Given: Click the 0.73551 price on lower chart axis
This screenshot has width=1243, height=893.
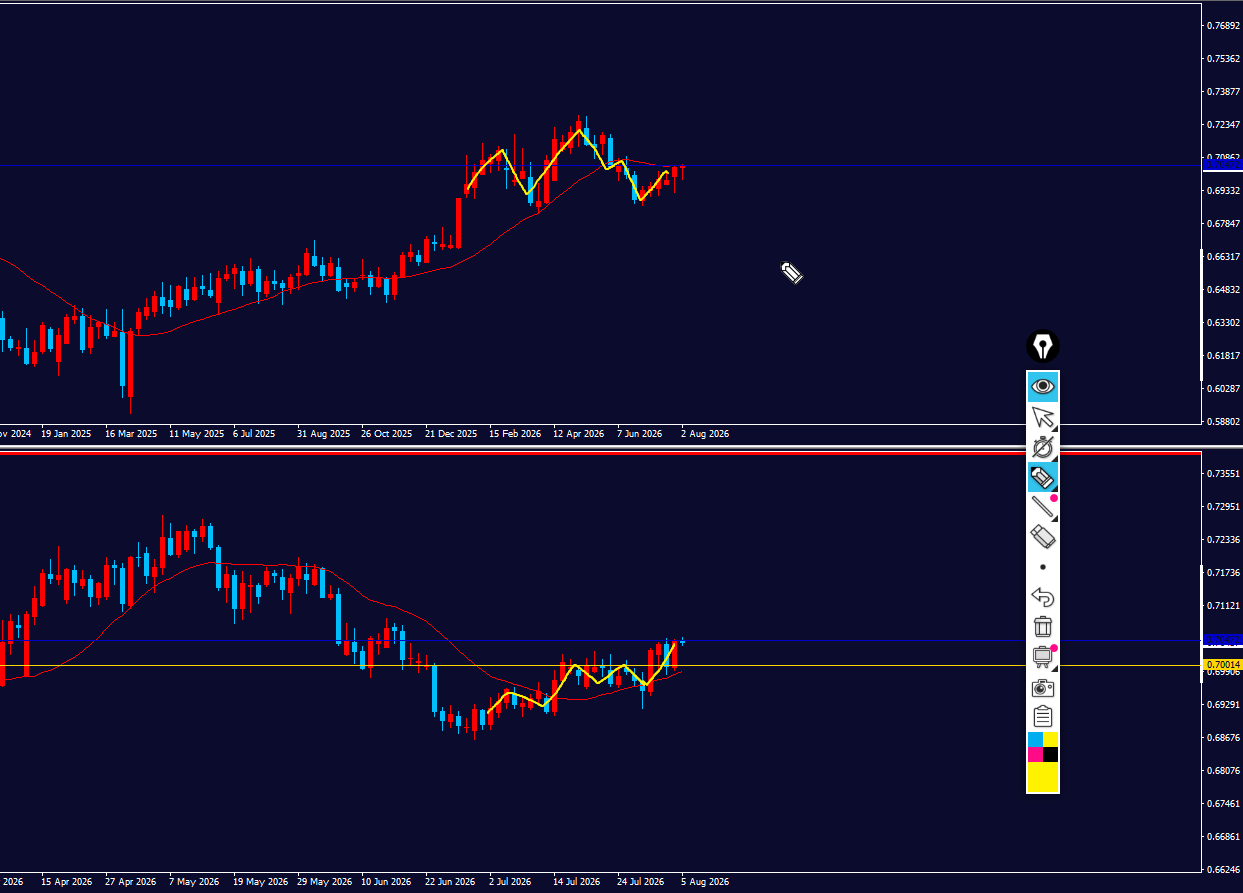Looking at the screenshot, I should [1224, 473].
